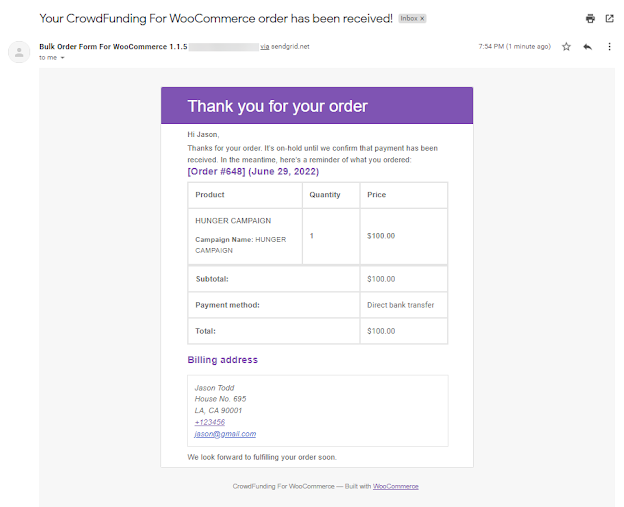The width and height of the screenshot is (624, 507).
Task: Click the Billing address heading
Action: 222,360
